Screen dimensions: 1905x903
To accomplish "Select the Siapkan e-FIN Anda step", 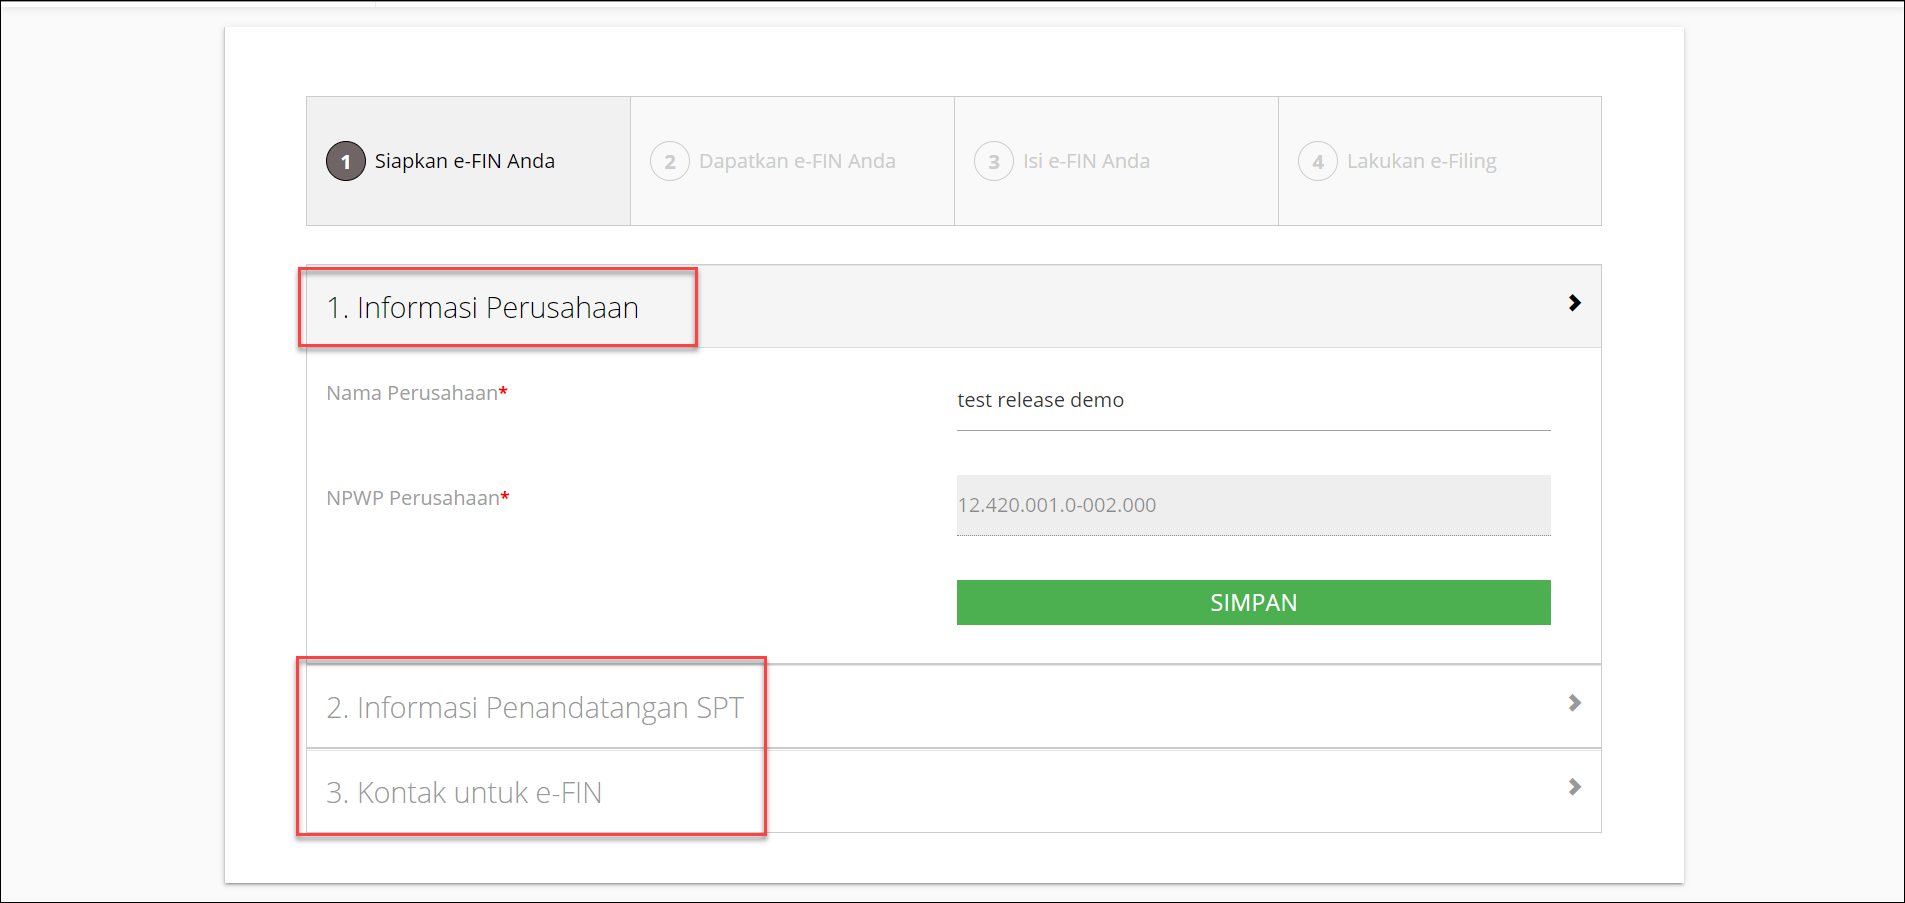I will tap(464, 161).
